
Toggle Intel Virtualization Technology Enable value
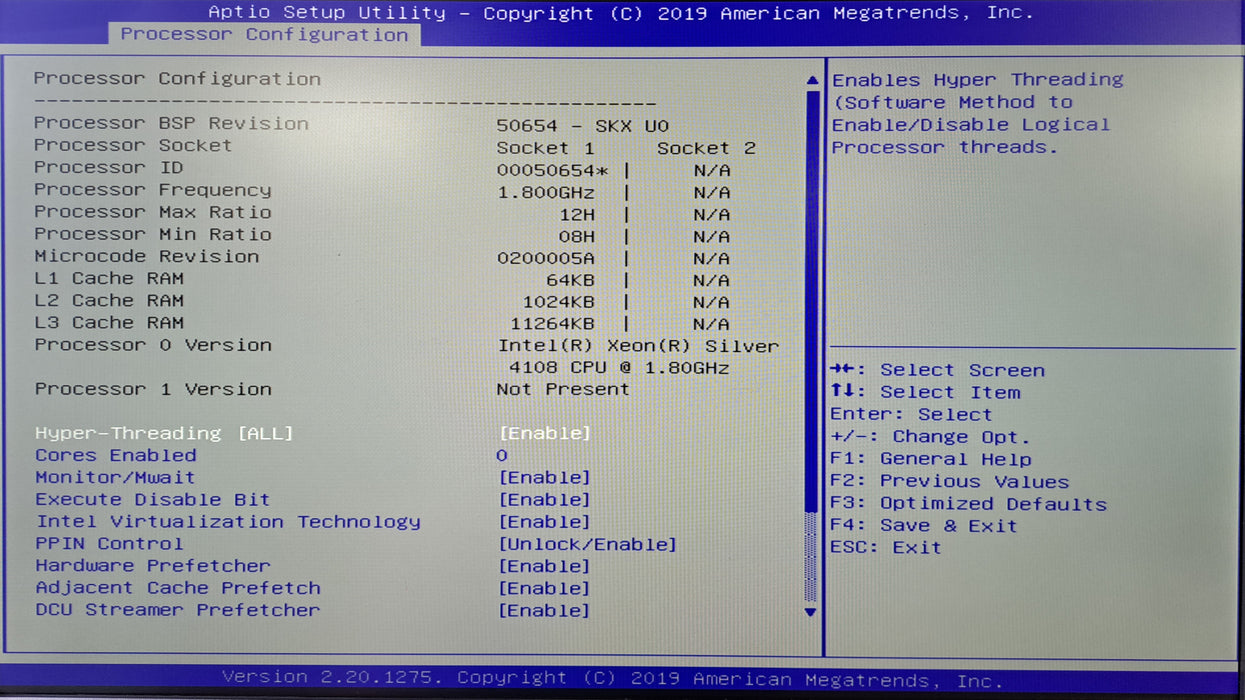[545, 522]
